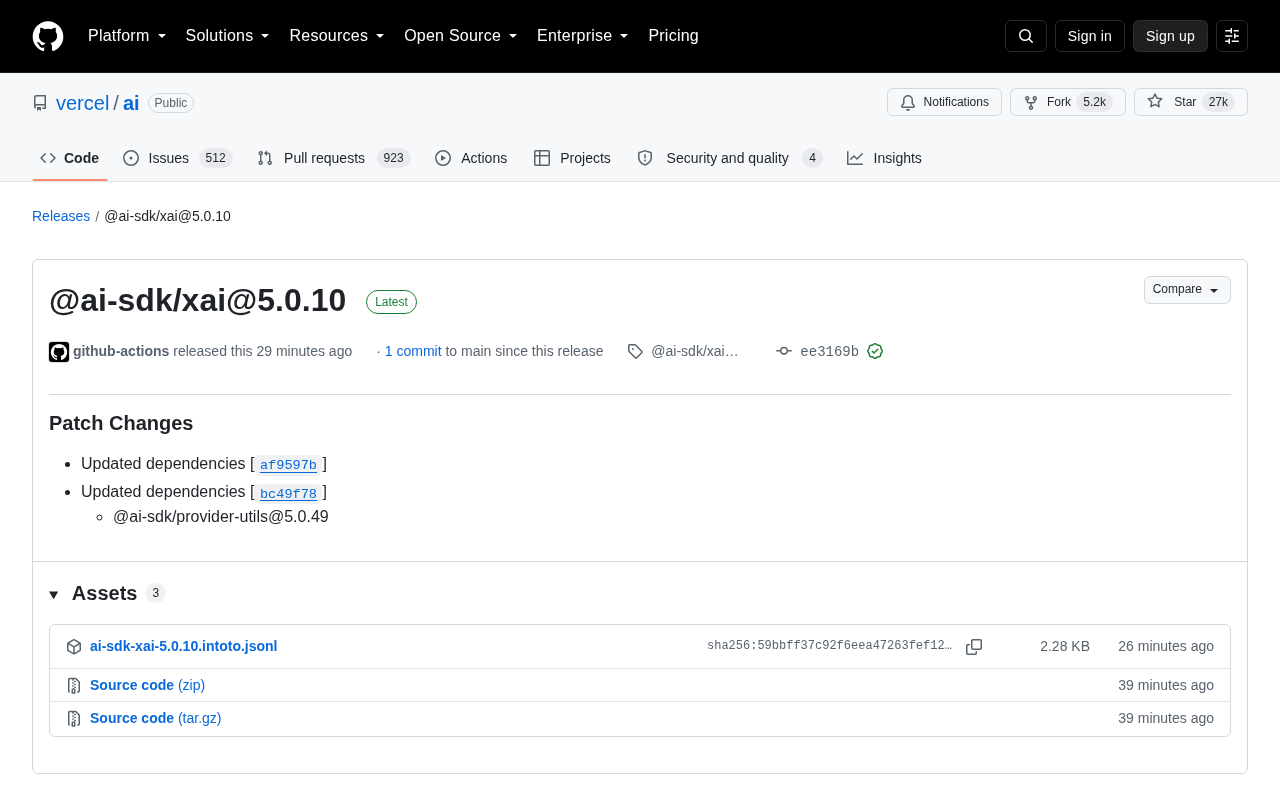Image resolution: width=1280 pixels, height=800 pixels.
Task: Click the github-actions avatar icon
Action: (x=59, y=352)
